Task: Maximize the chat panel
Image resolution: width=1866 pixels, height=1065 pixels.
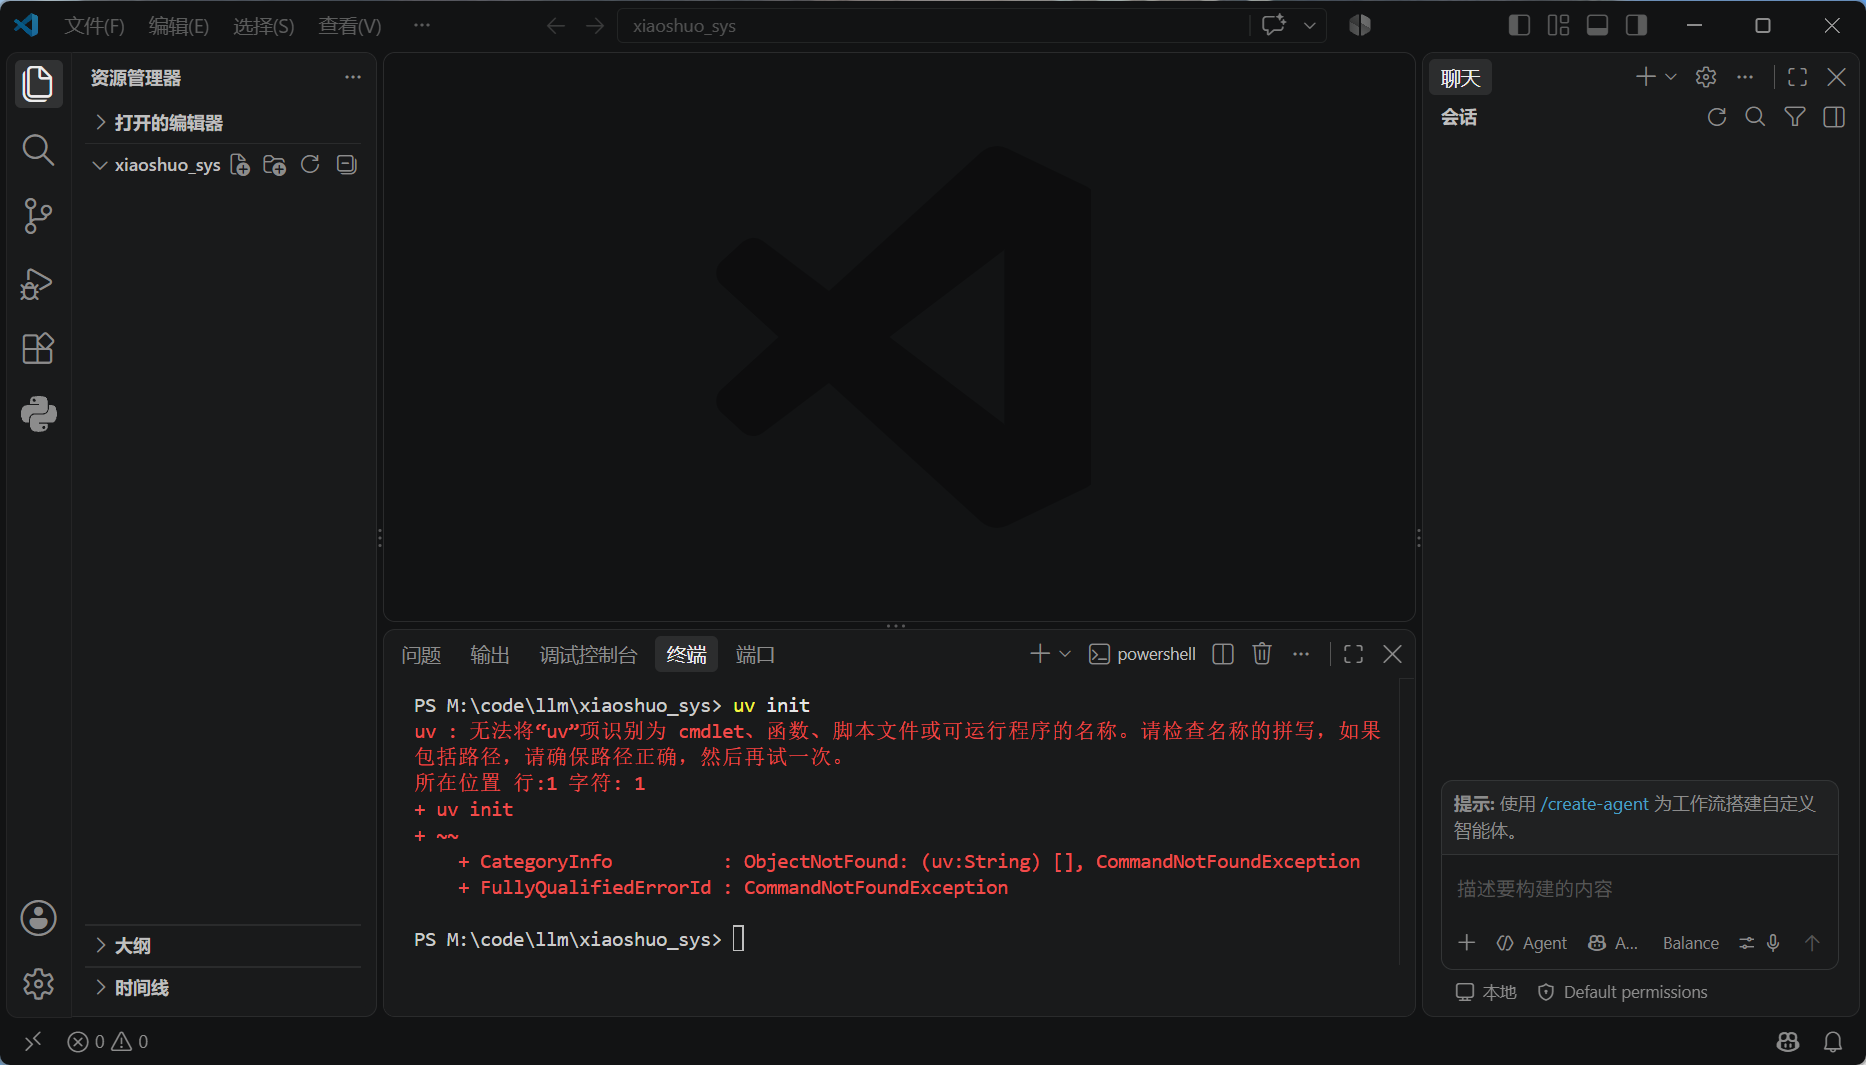Action: tap(1797, 77)
